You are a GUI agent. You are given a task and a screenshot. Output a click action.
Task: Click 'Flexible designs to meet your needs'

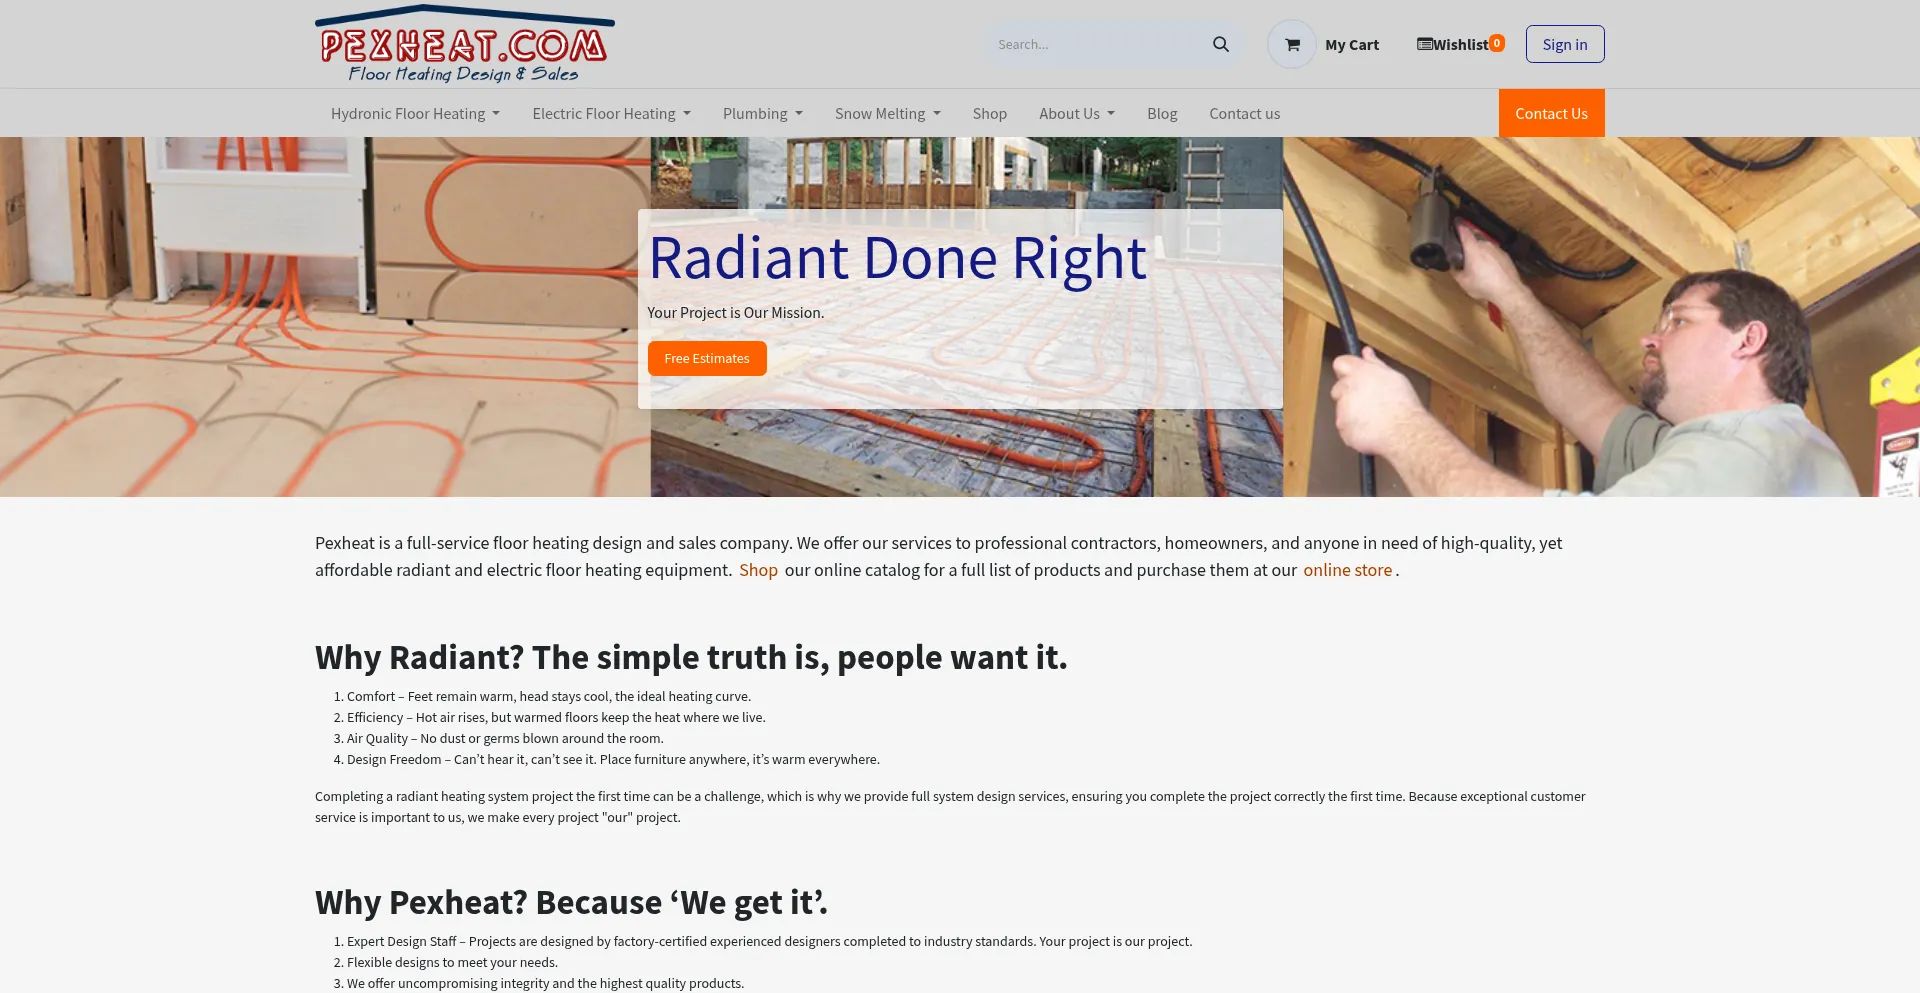pos(452,962)
